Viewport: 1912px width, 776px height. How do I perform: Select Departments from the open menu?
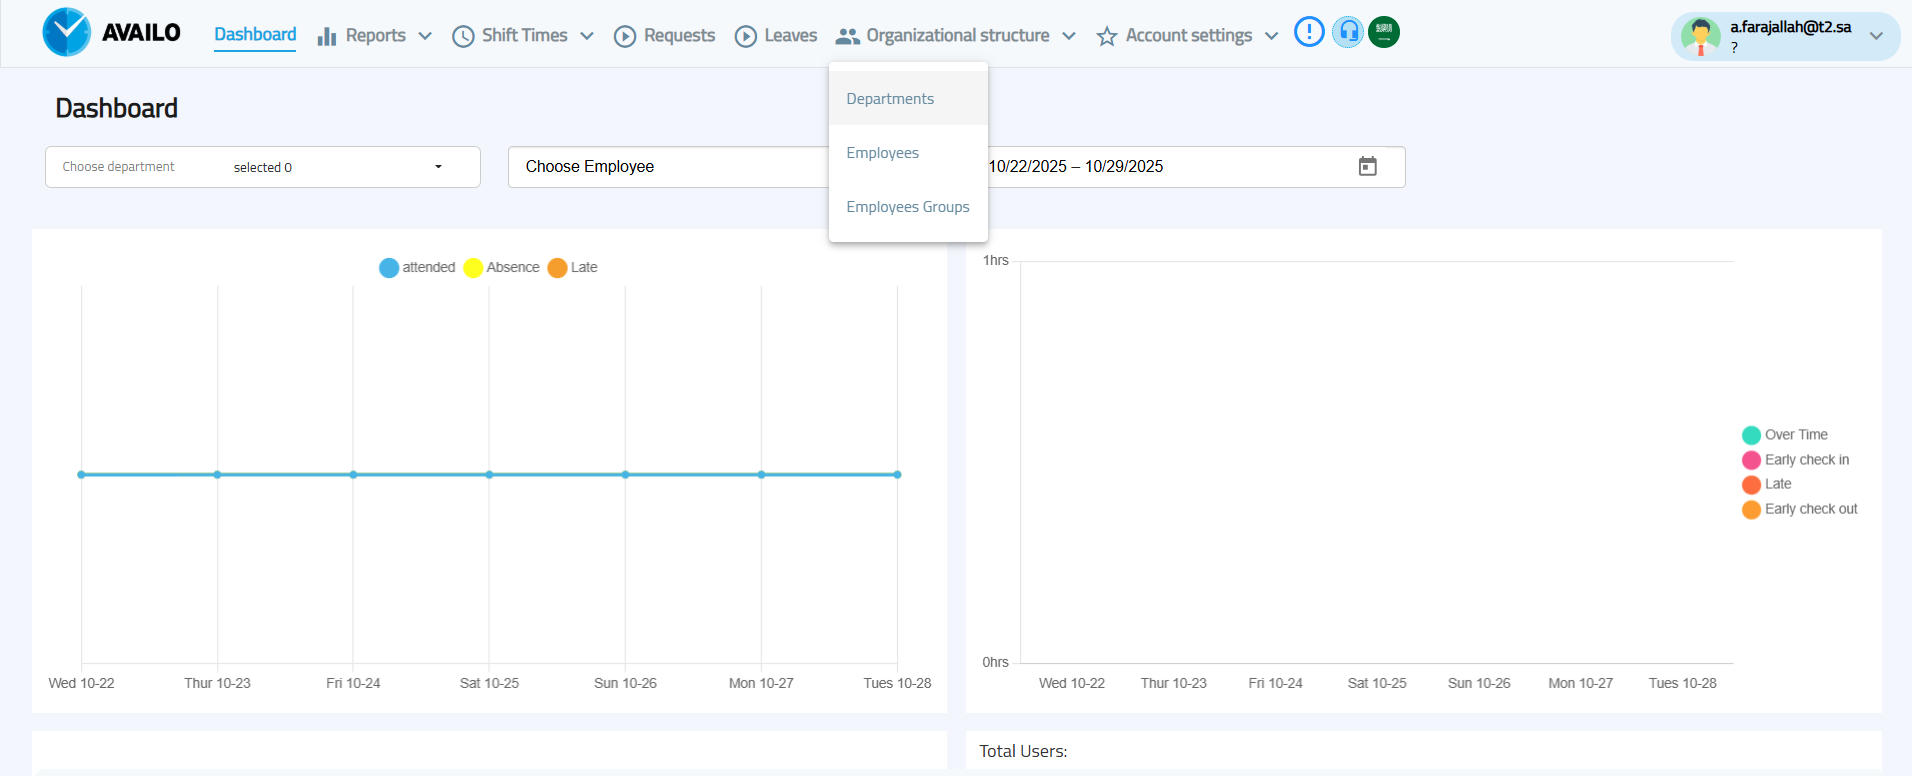(x=890, y=99)
